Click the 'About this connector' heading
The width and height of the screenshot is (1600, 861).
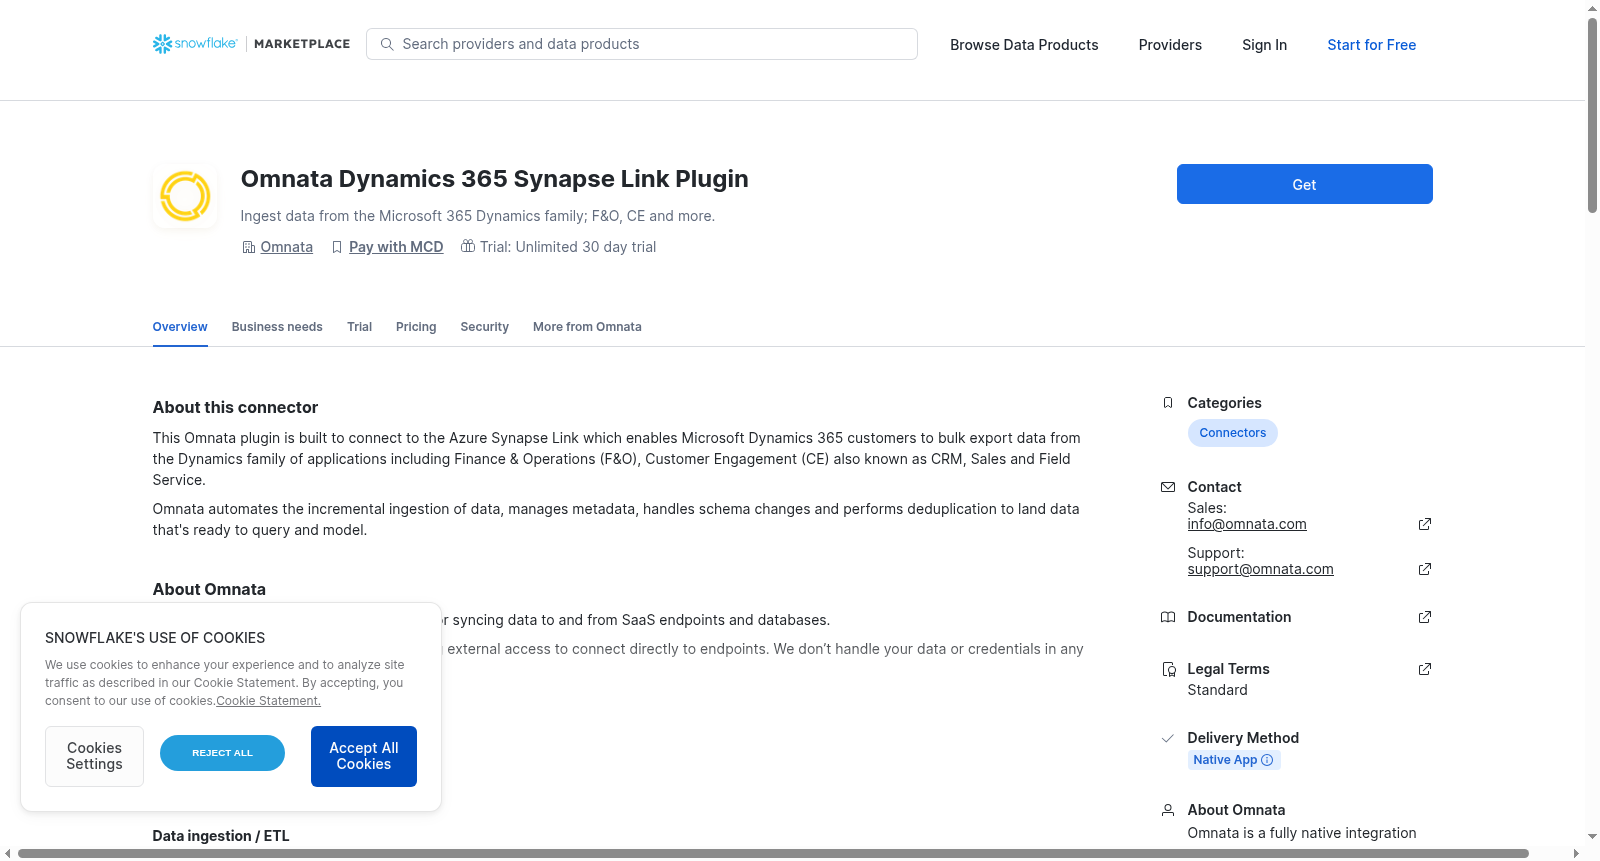[235, 407]
